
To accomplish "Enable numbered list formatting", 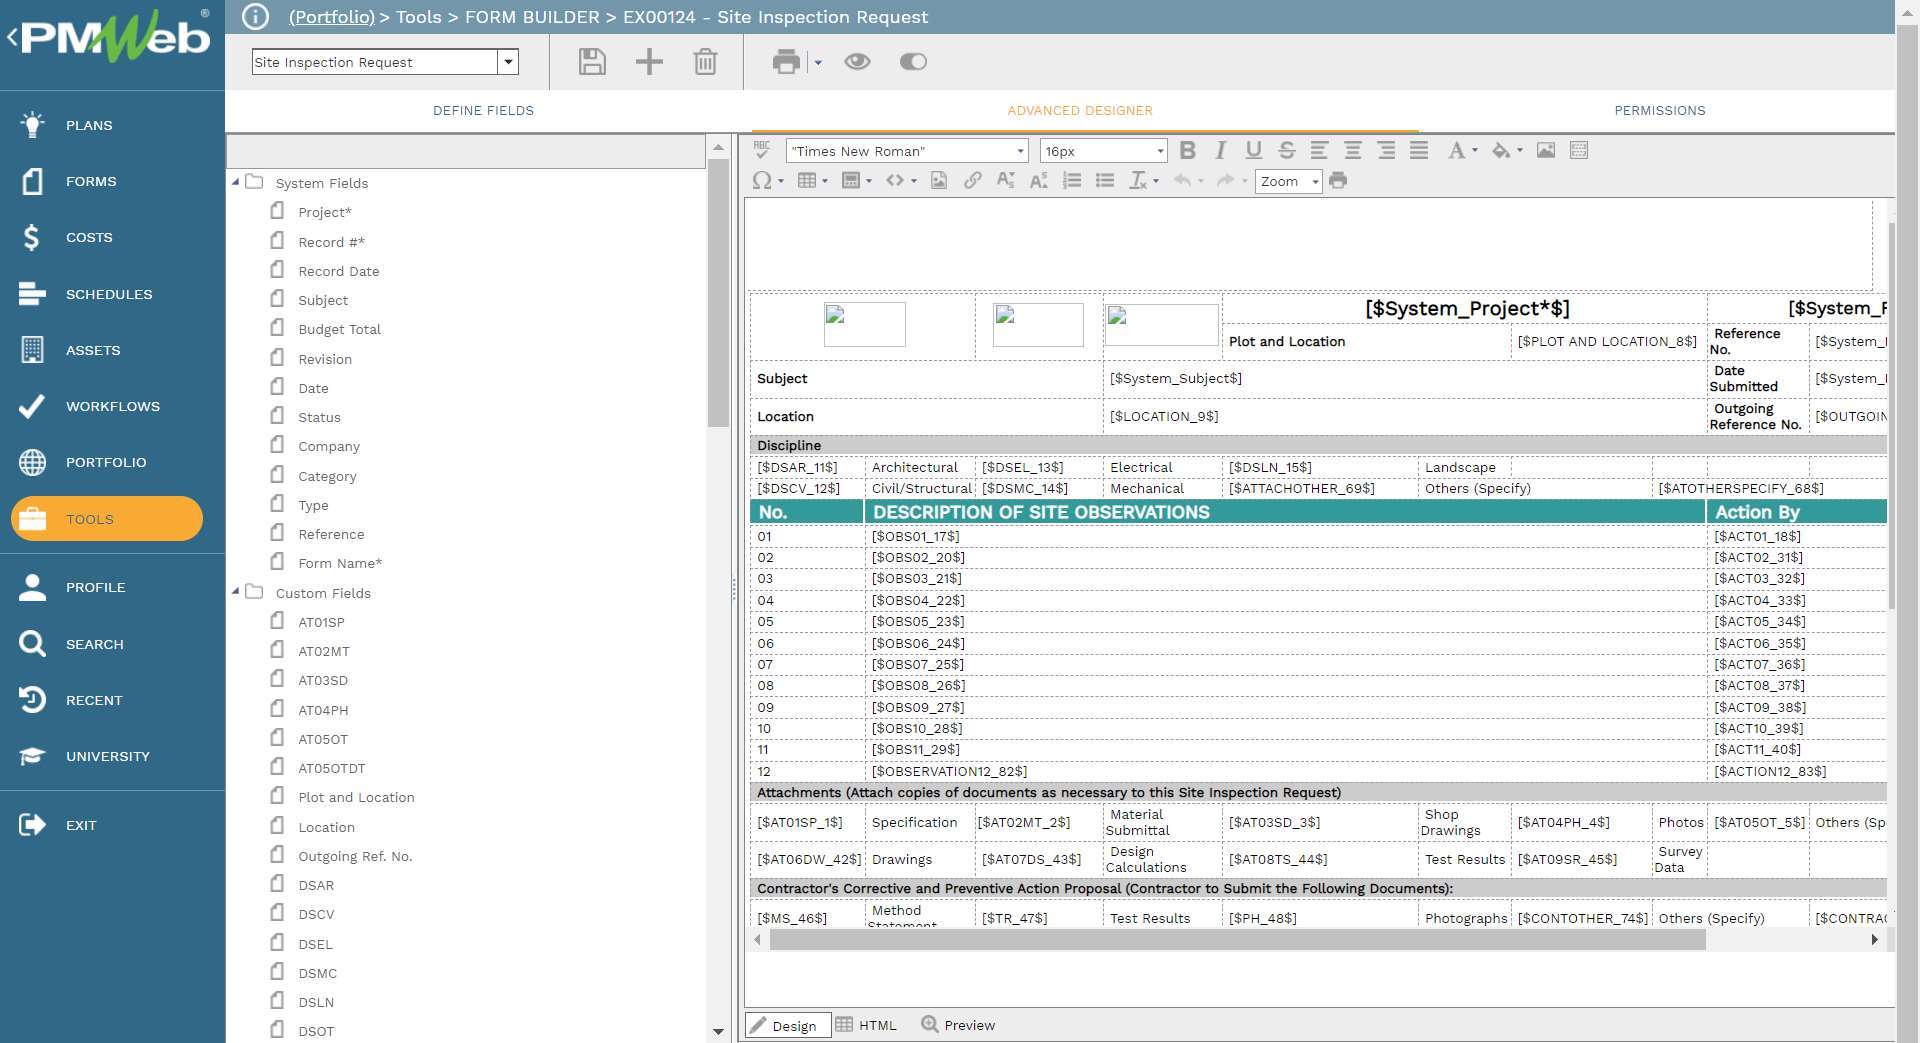I will (x=1071, y=181).
